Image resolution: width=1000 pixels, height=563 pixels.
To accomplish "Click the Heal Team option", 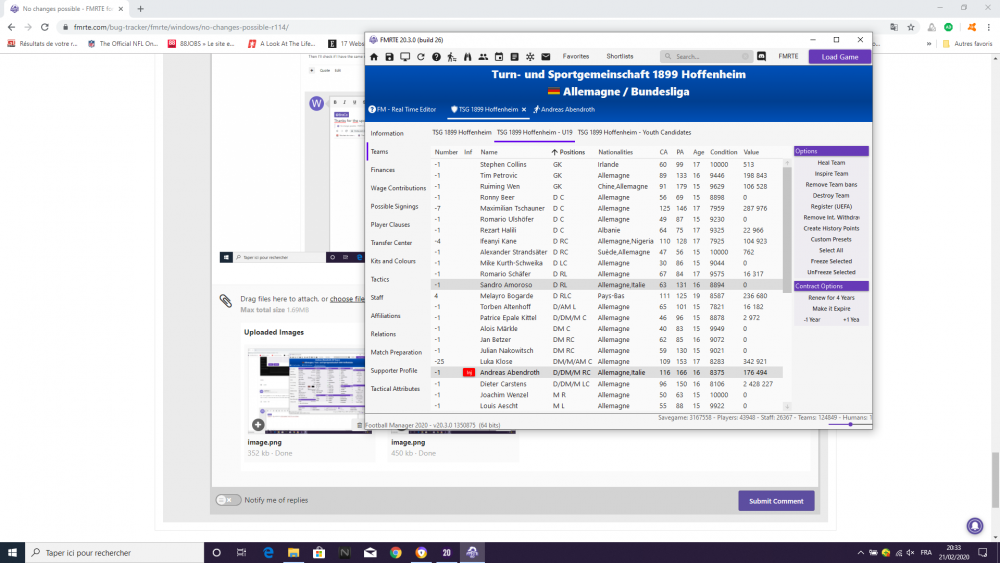I will 831,163.
